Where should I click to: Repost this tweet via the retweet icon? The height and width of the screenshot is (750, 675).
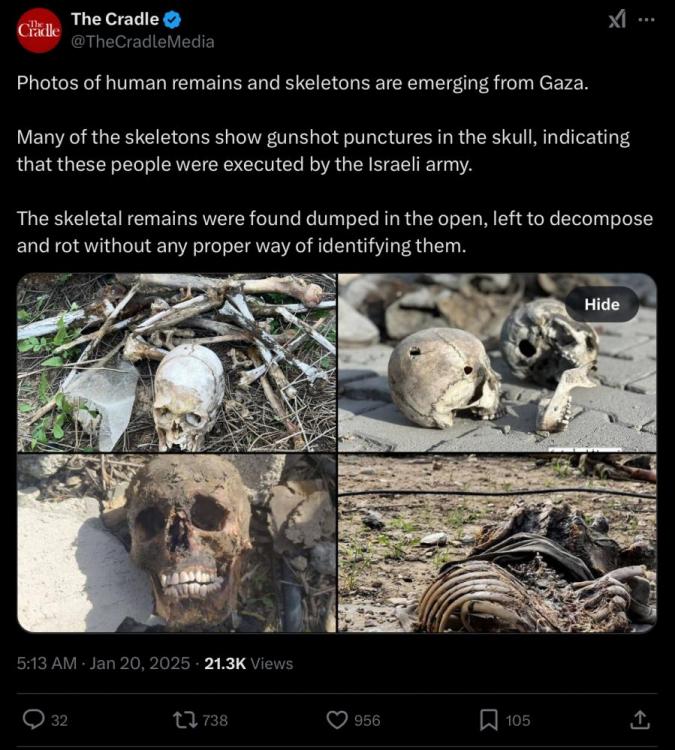(x=185, y=720)
